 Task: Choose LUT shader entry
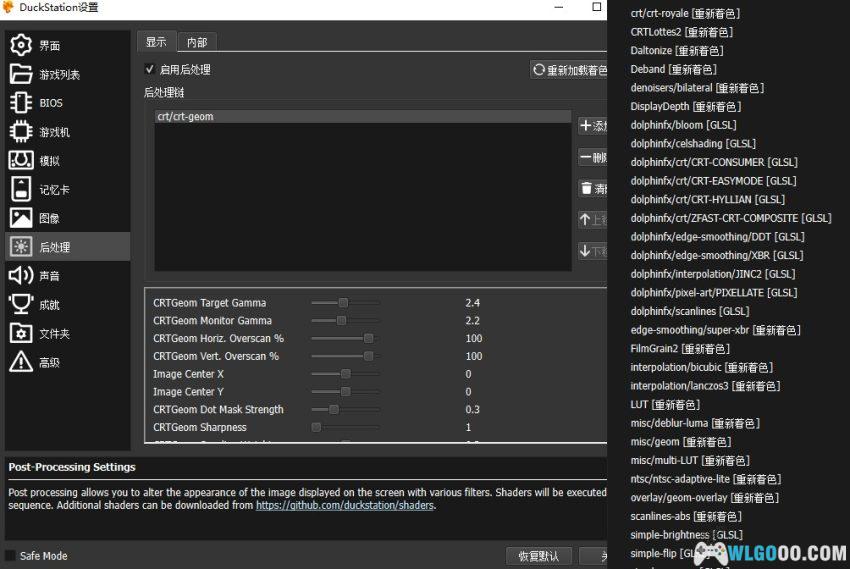tap(665, 405)
